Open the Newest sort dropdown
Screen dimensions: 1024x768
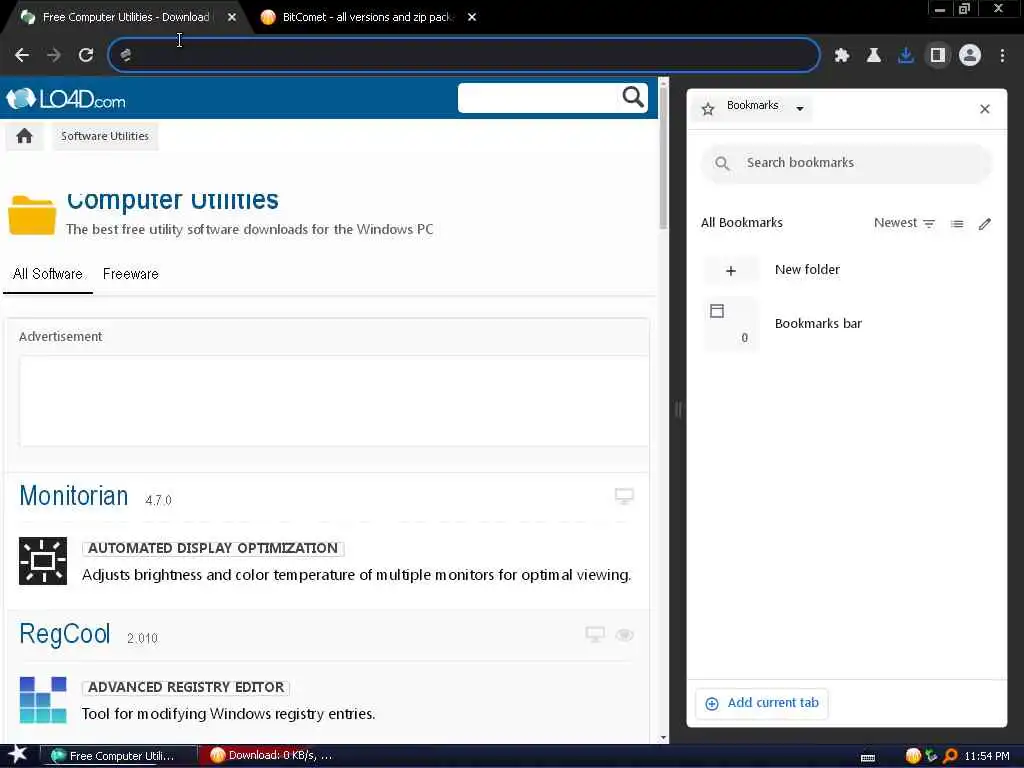pyautogui.click(x=904, y=223)
